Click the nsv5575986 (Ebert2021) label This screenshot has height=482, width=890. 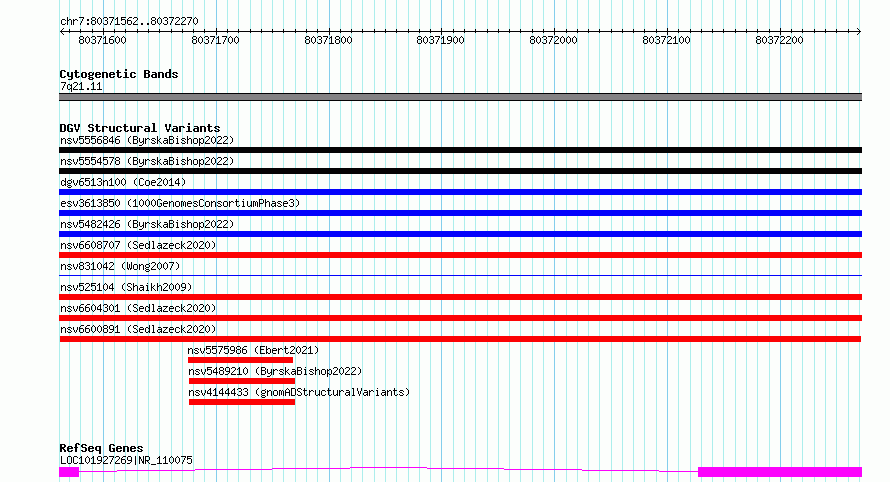point(253,350)
